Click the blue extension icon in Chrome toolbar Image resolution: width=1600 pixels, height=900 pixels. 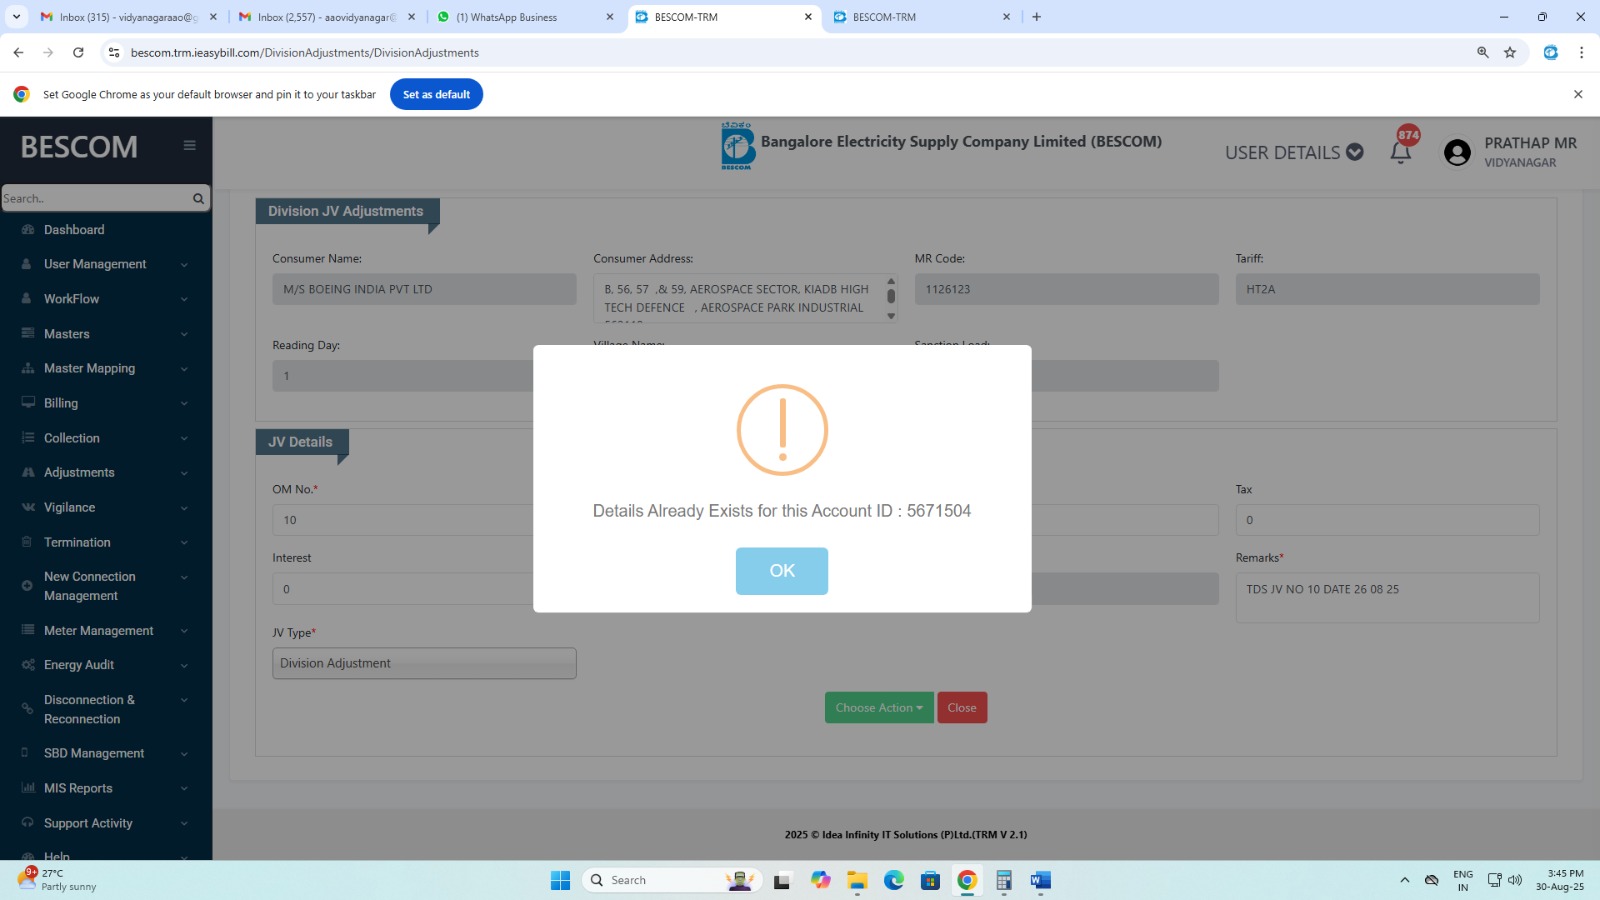click(x=1551, y=53)
